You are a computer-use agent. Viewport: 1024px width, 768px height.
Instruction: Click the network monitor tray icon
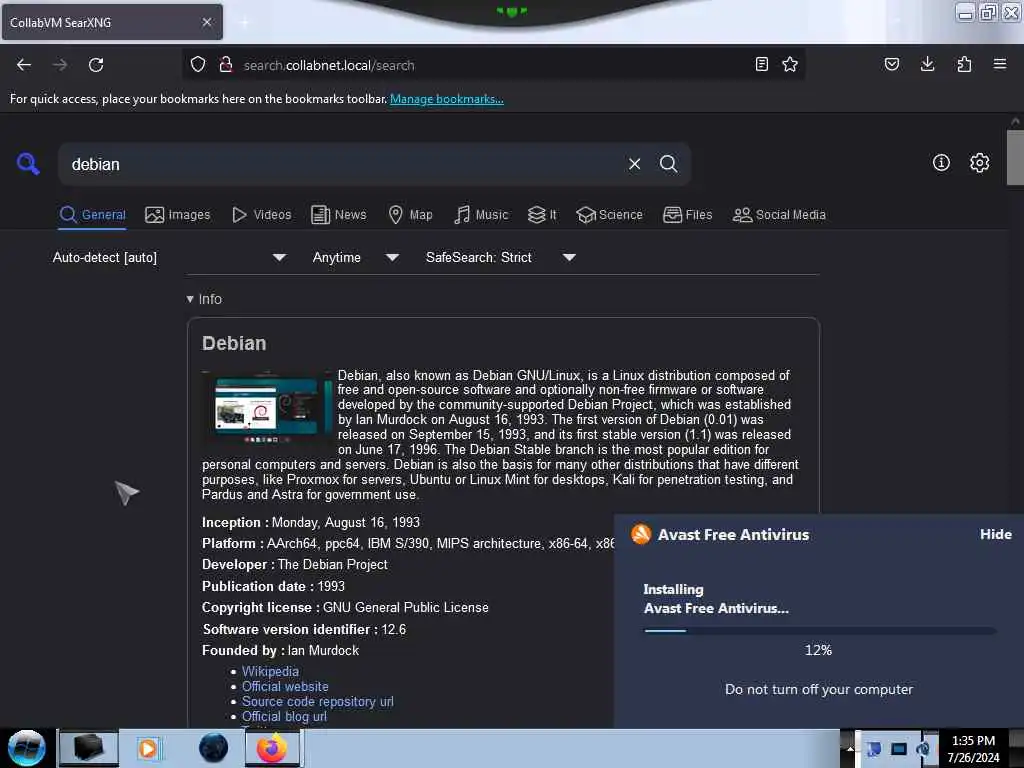click(x=899, y=748)
